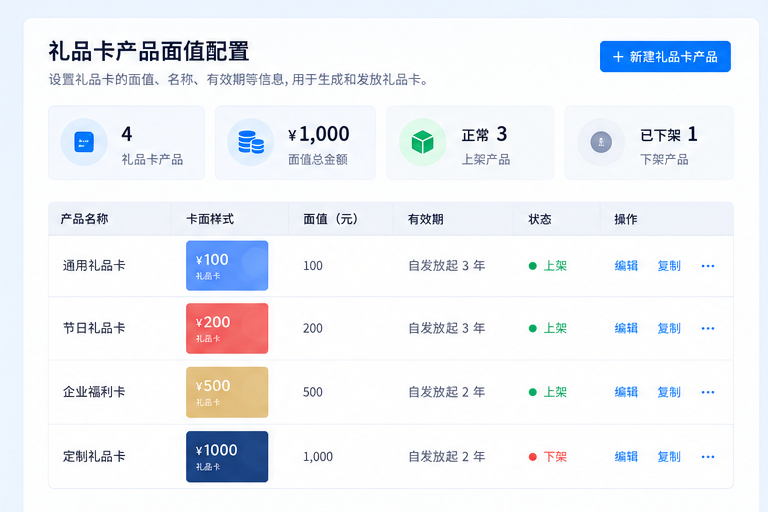This screenshot has width=768, height=512.
Task: Click the 新建礼品卡产品 button
Action: coord(665,57)
